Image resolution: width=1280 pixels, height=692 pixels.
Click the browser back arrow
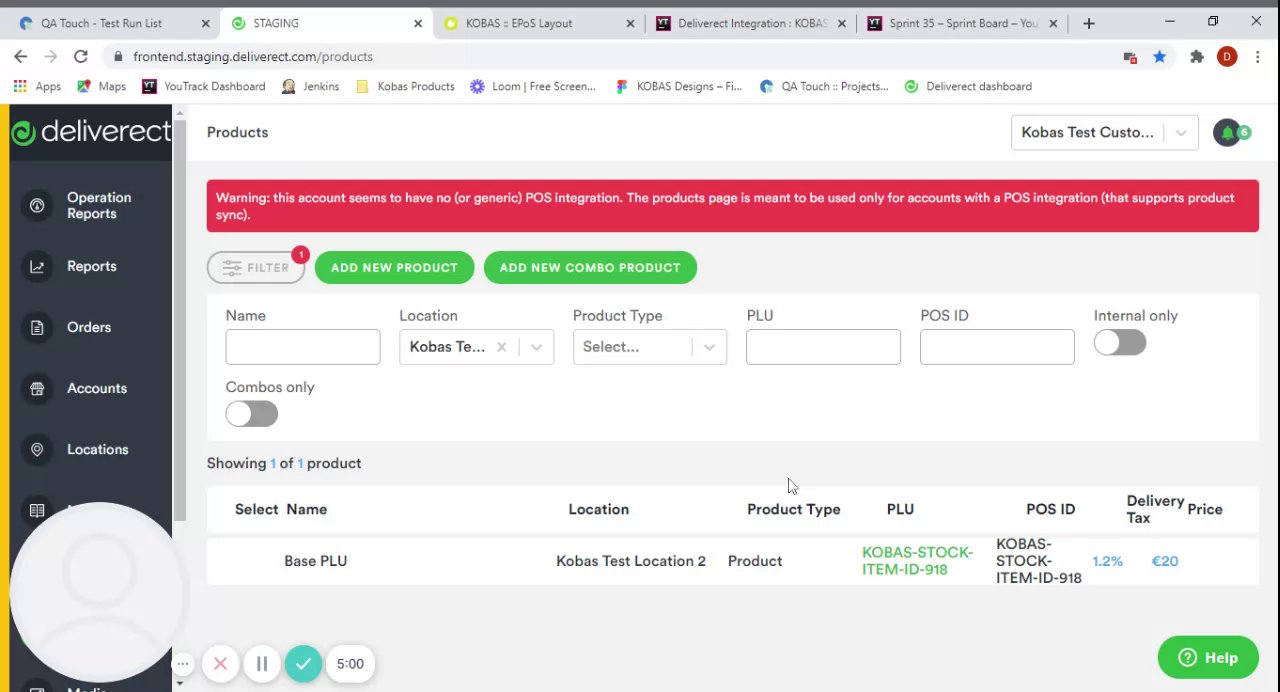pos(21,57)
